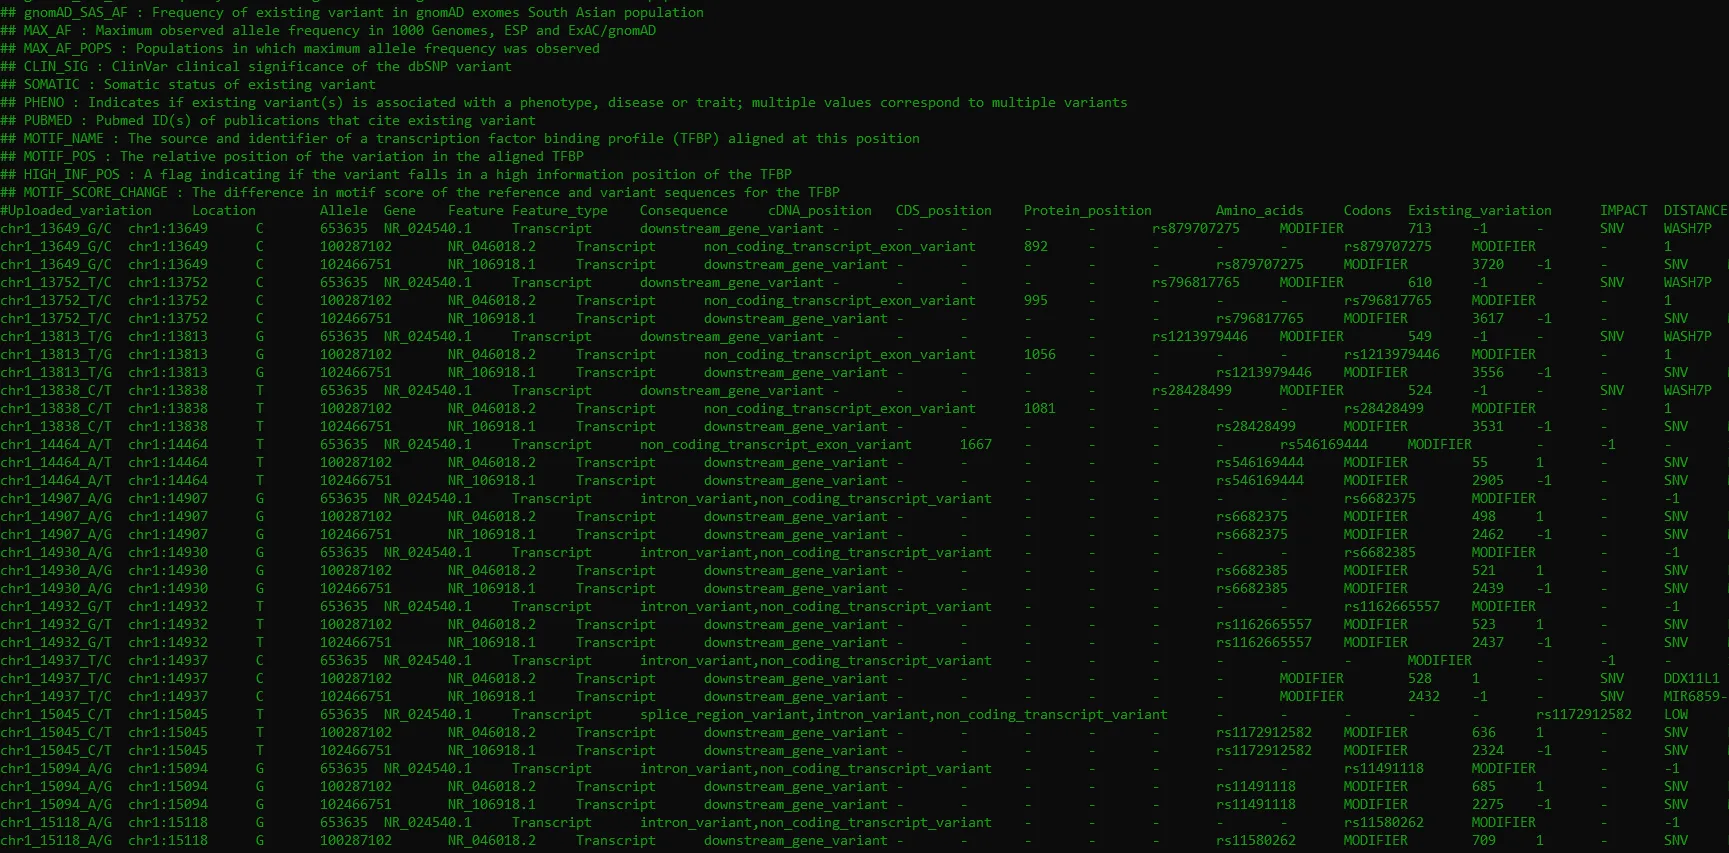Select the Protein_position column header
This screenshot has height=853, width=1729.
1088,211
